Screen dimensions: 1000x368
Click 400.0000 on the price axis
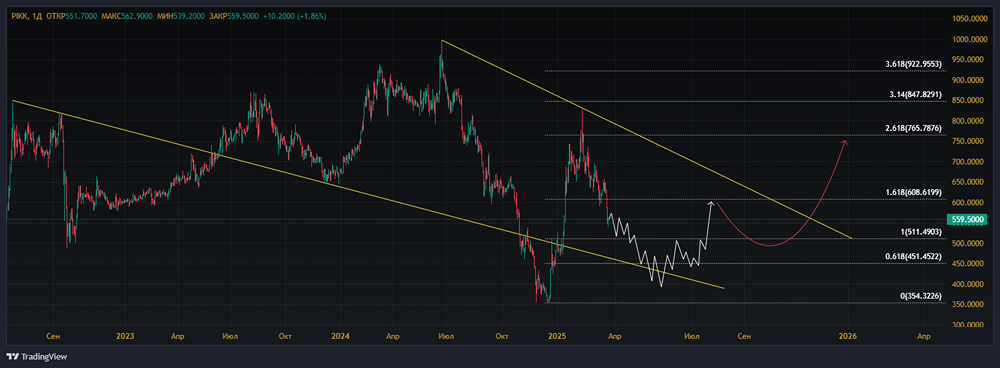point(967,284)
